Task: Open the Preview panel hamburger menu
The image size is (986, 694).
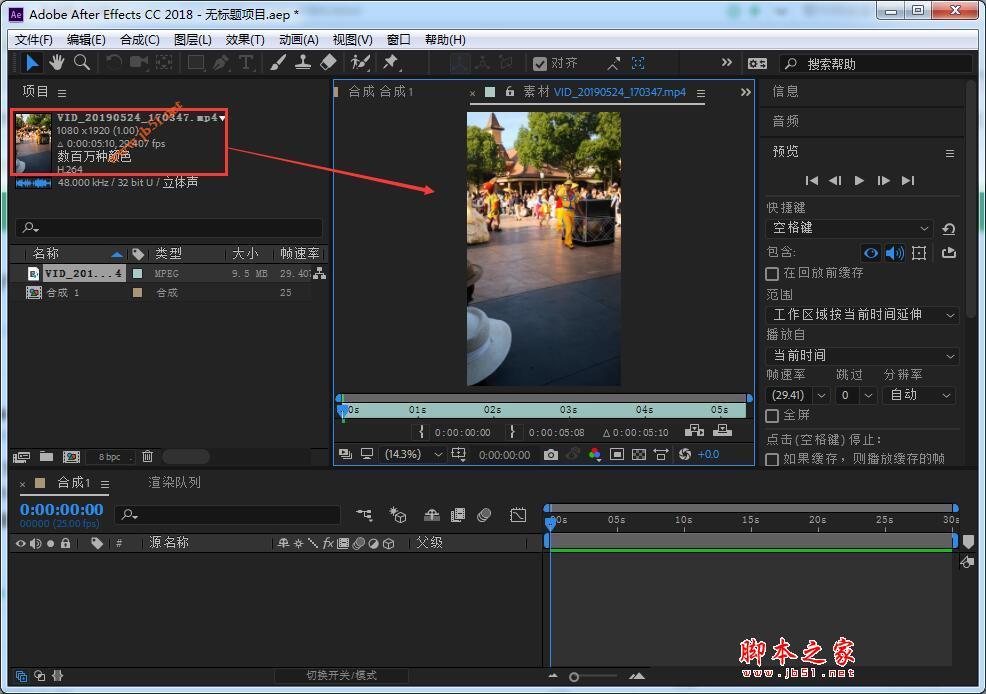Action: (x=950, y=153)
